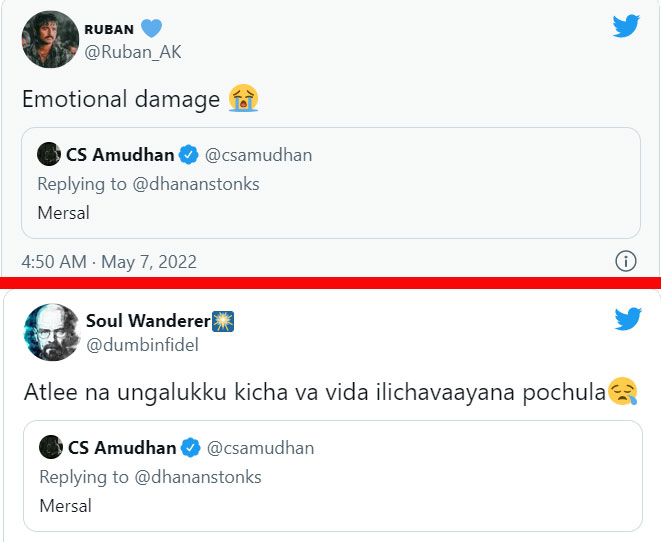Click CS Amudhan's verified badge in second quote
Viewport: 661px width, 542px height.
click(x=191, y=448)
